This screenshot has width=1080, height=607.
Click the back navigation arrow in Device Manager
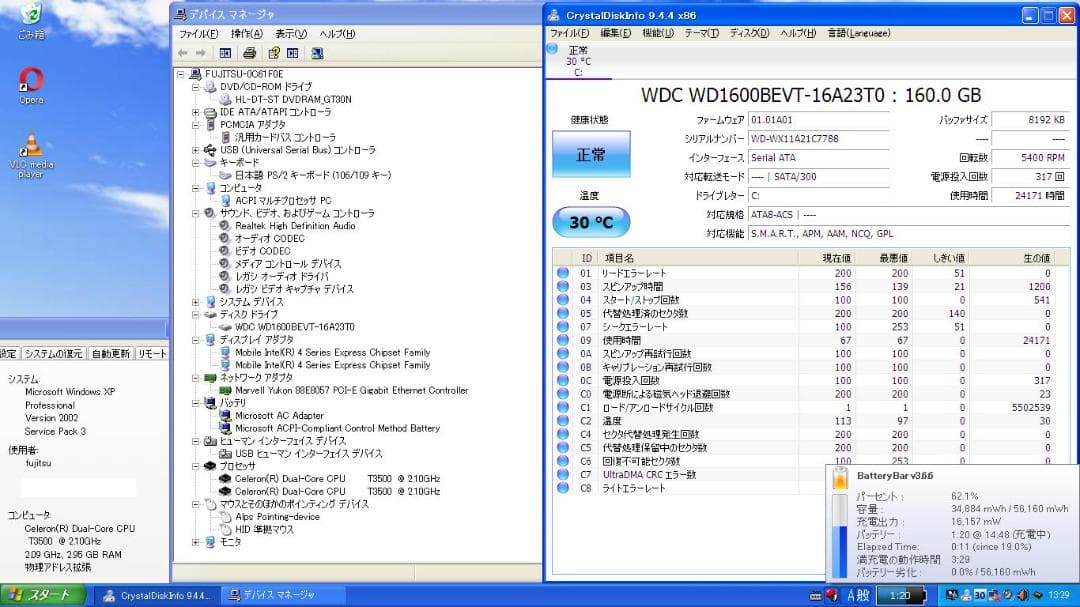coord(184,53)
